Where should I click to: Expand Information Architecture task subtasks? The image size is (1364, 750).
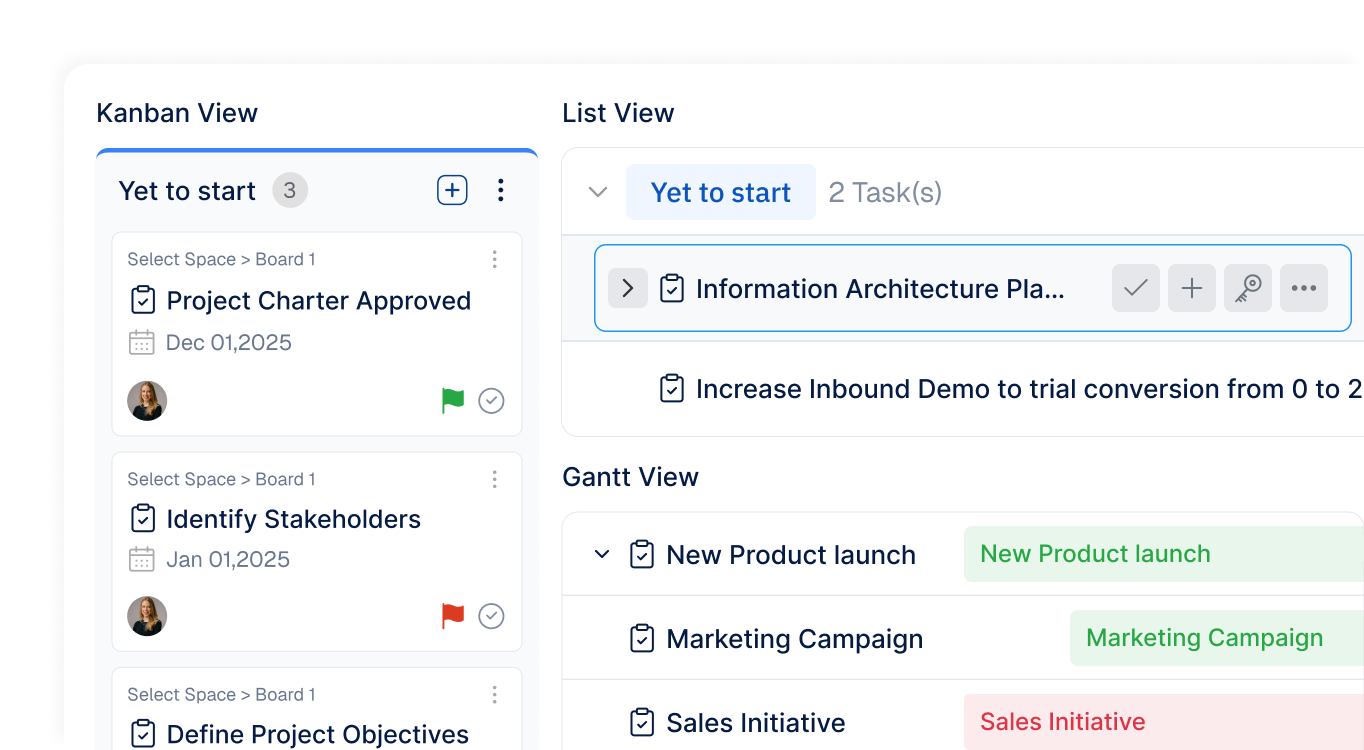[x=628, y=288]
